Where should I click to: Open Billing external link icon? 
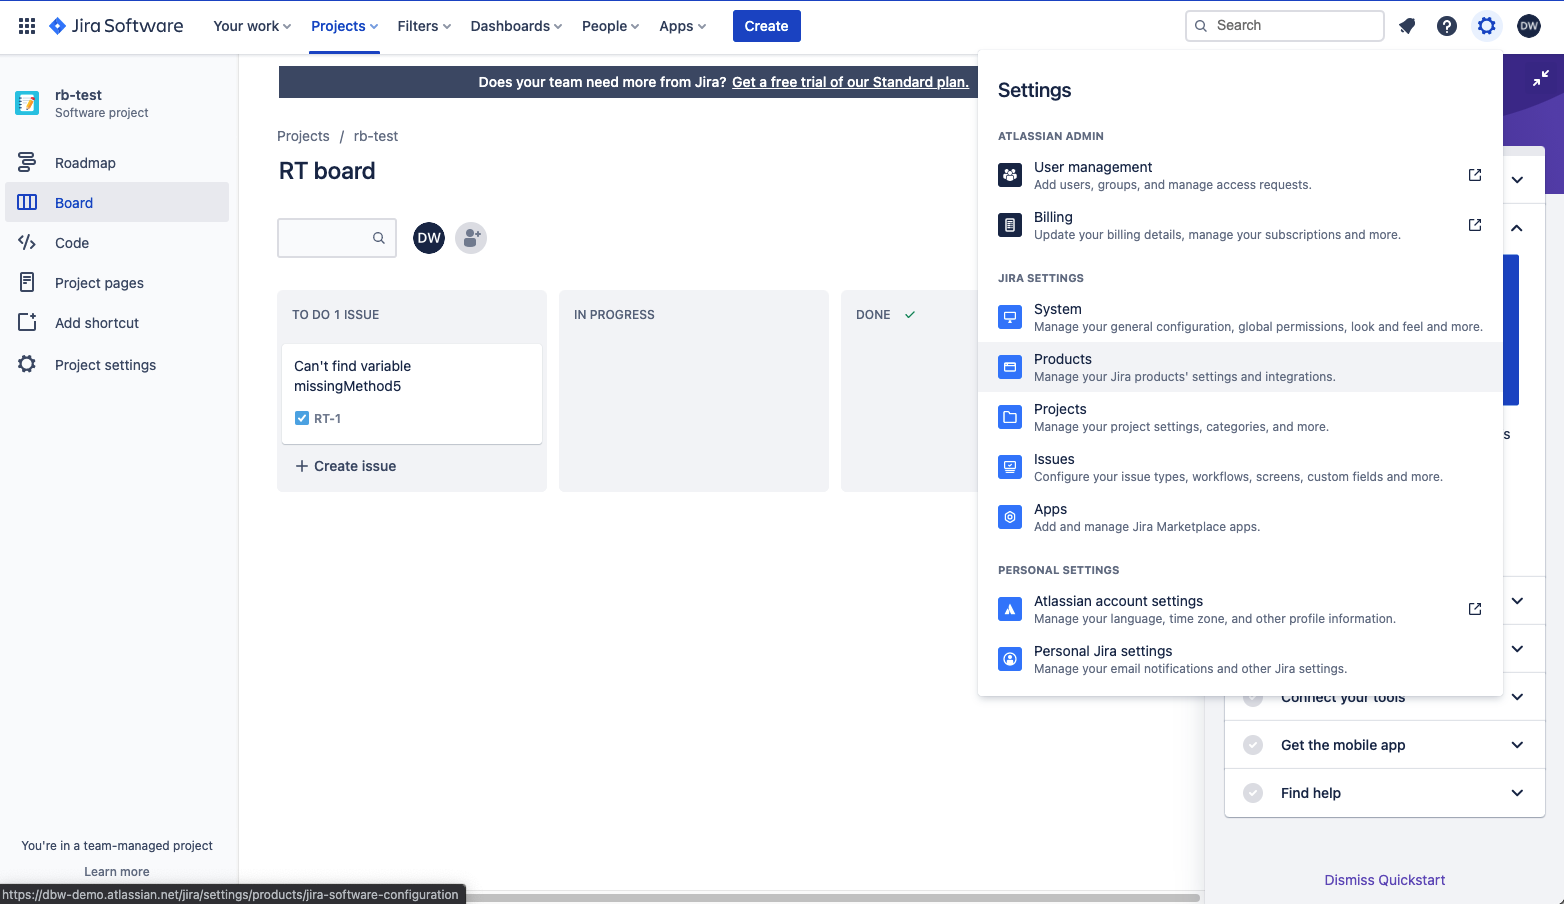click(x=1475, y=225)
